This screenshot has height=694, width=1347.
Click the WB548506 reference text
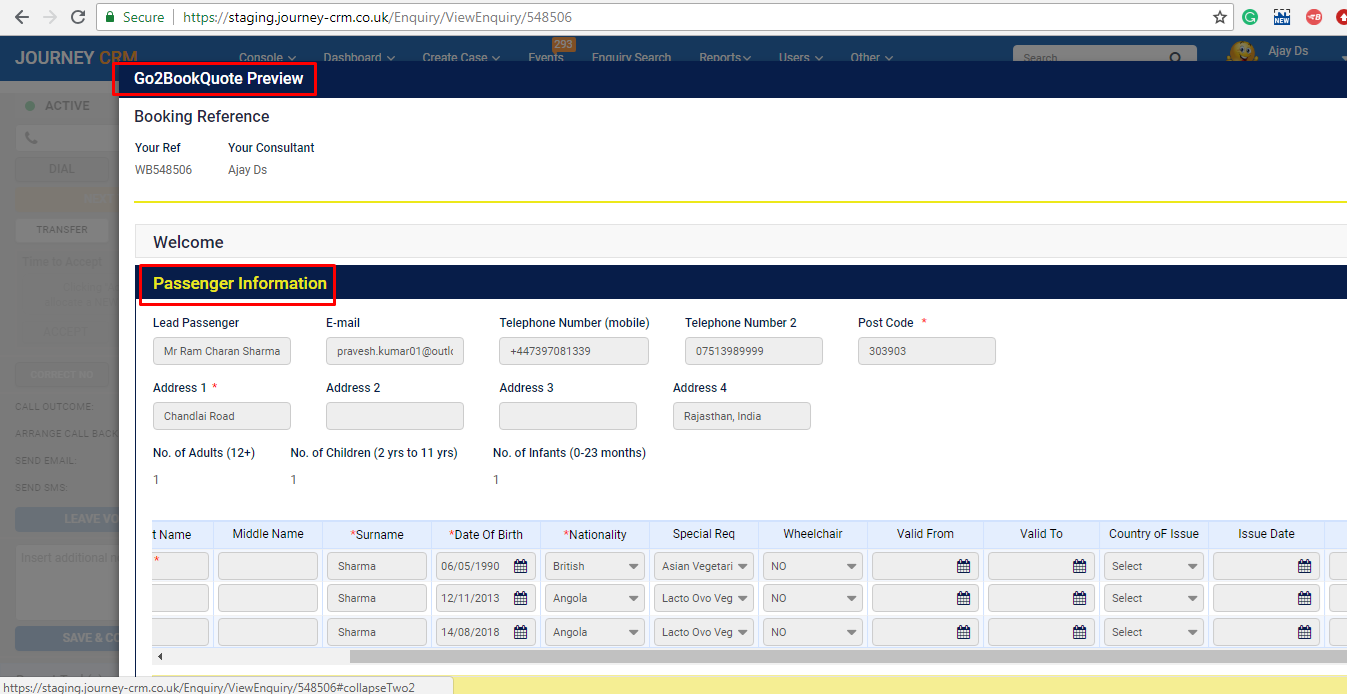click(163, 170)
